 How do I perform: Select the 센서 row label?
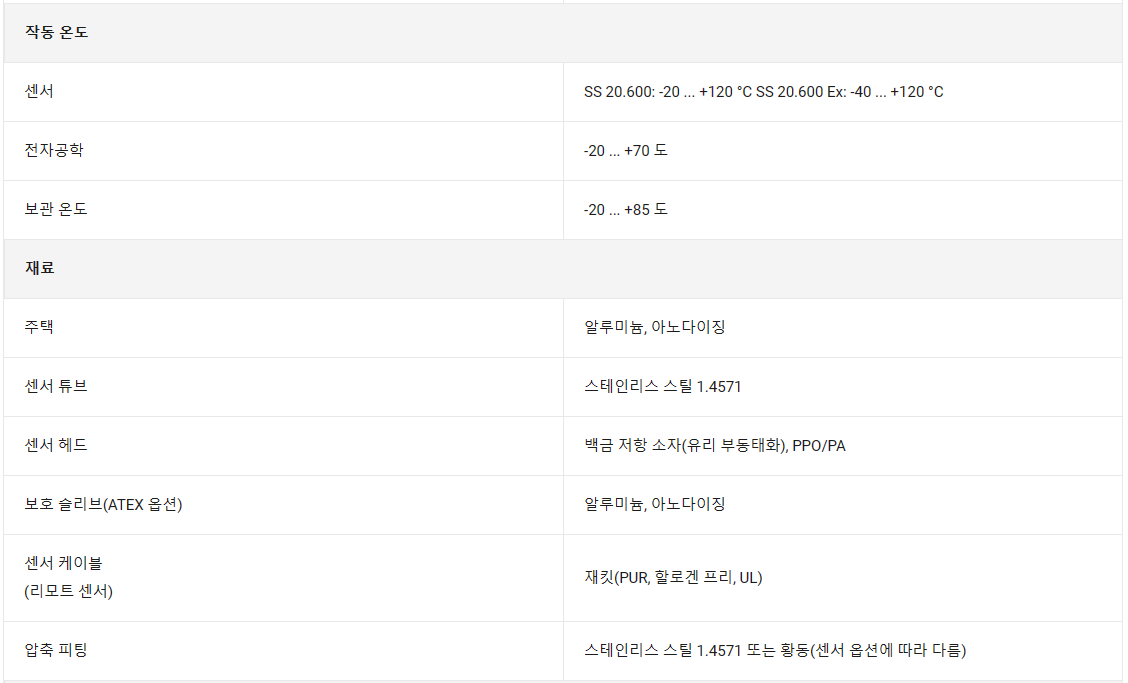[39, 91]
